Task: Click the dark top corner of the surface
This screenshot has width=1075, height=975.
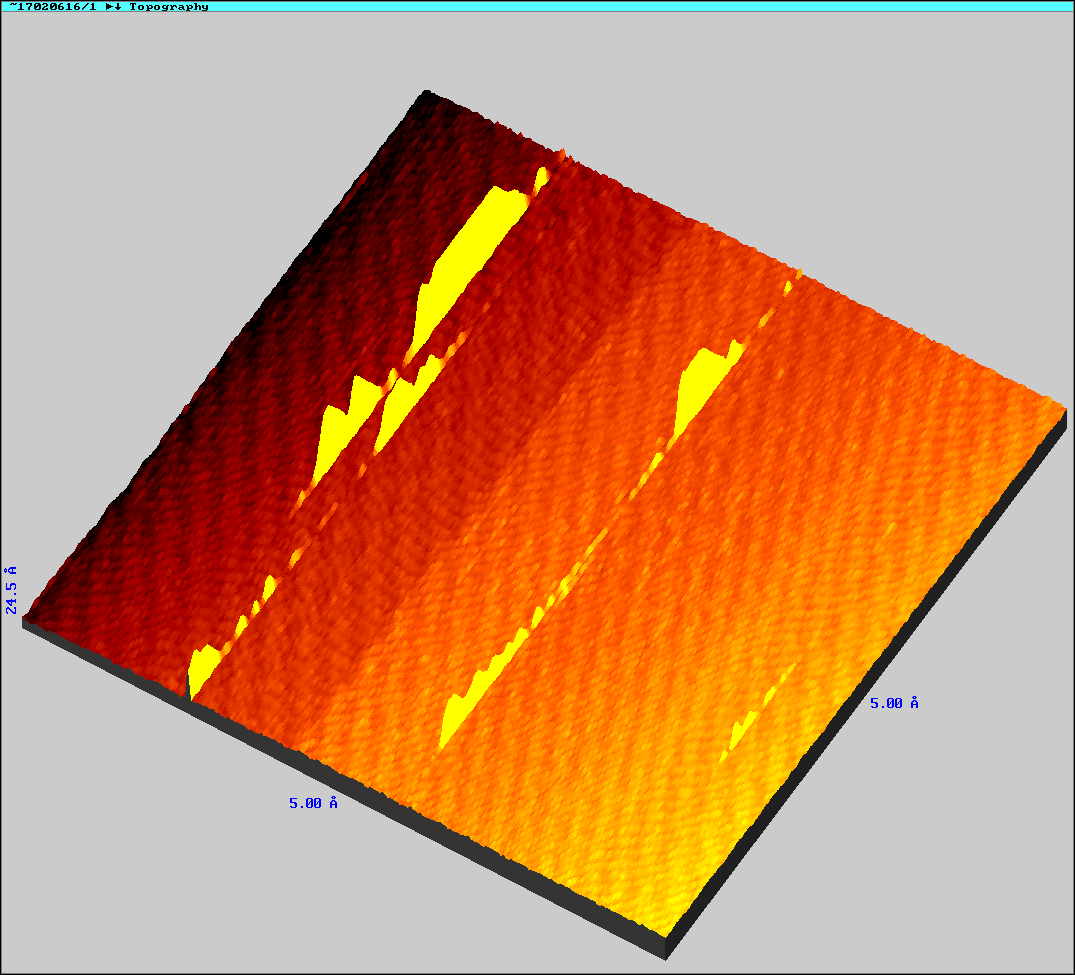Action: [425, 97]
